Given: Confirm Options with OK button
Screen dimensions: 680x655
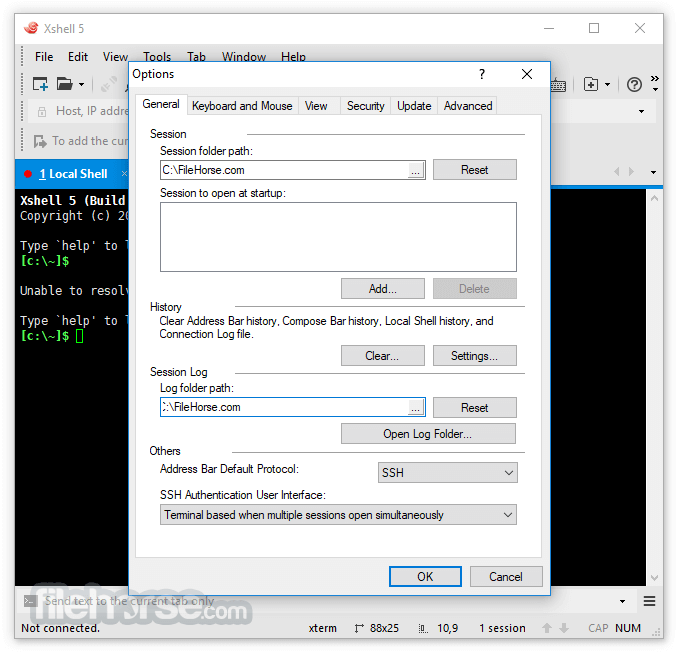Looking at the screenshot, I should coord(425,576).
